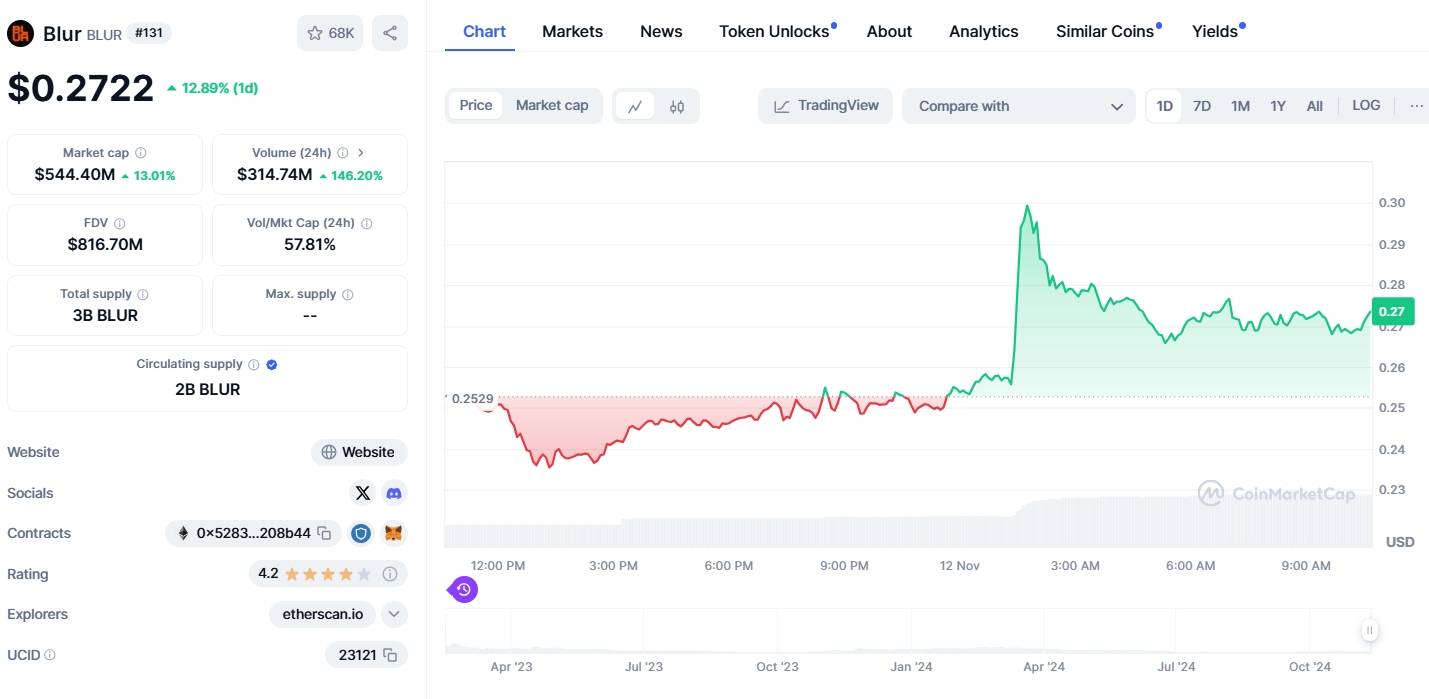Set chart range to All
Viewport: 1429px width, 699px height.
(1315, 106)
